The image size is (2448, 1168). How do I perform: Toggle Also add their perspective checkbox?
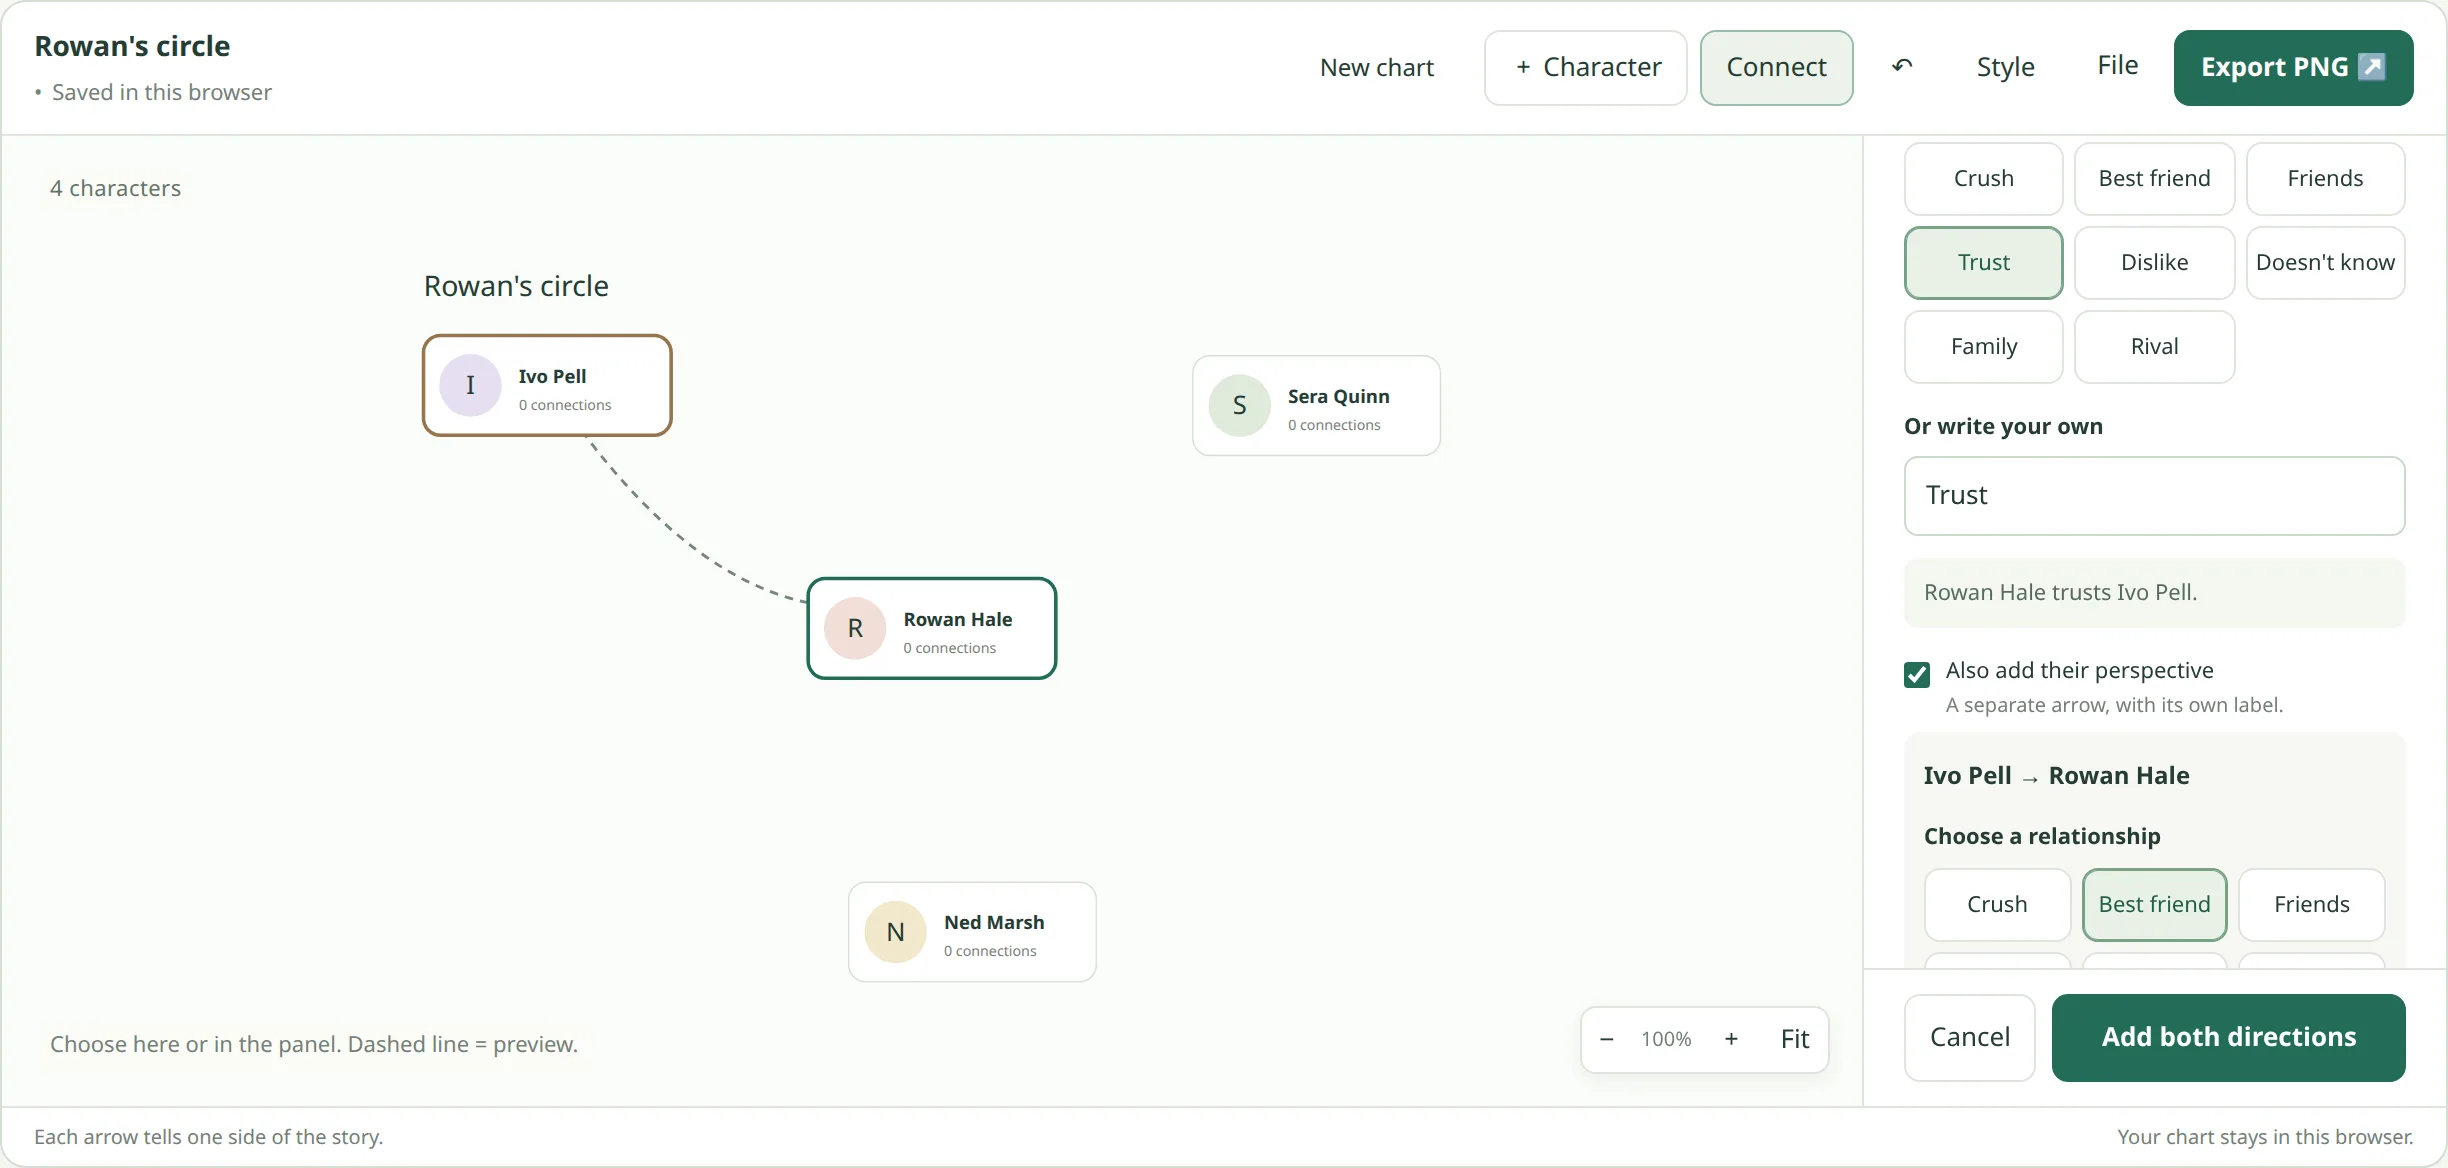(x=1917, y=674)
